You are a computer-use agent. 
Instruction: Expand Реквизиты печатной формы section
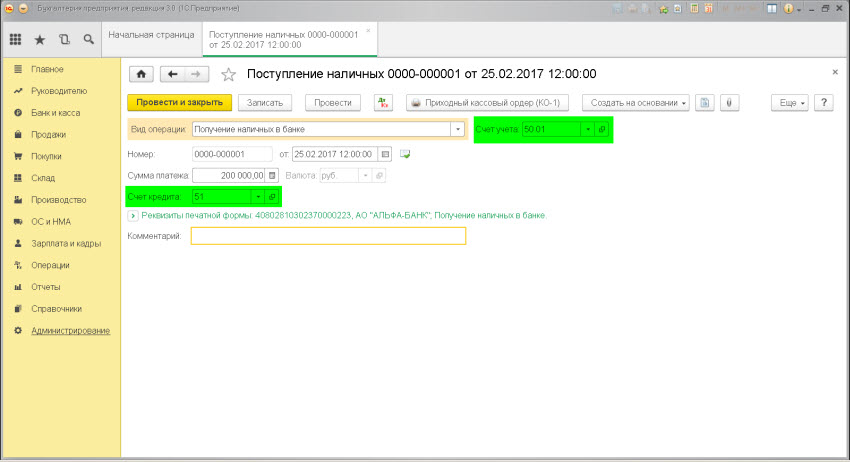[x=133, y=216]
